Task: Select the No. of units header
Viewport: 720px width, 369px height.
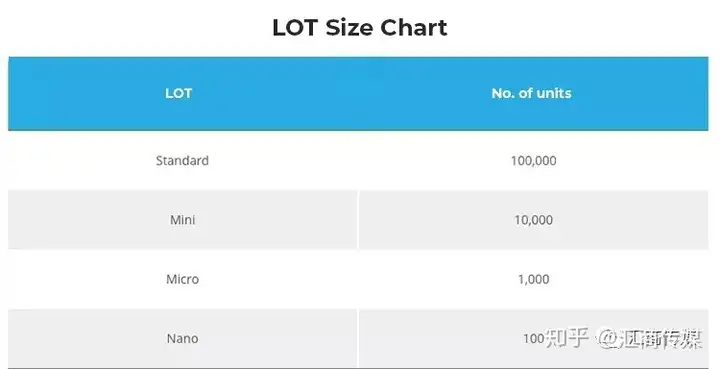Action: (531, 93)
